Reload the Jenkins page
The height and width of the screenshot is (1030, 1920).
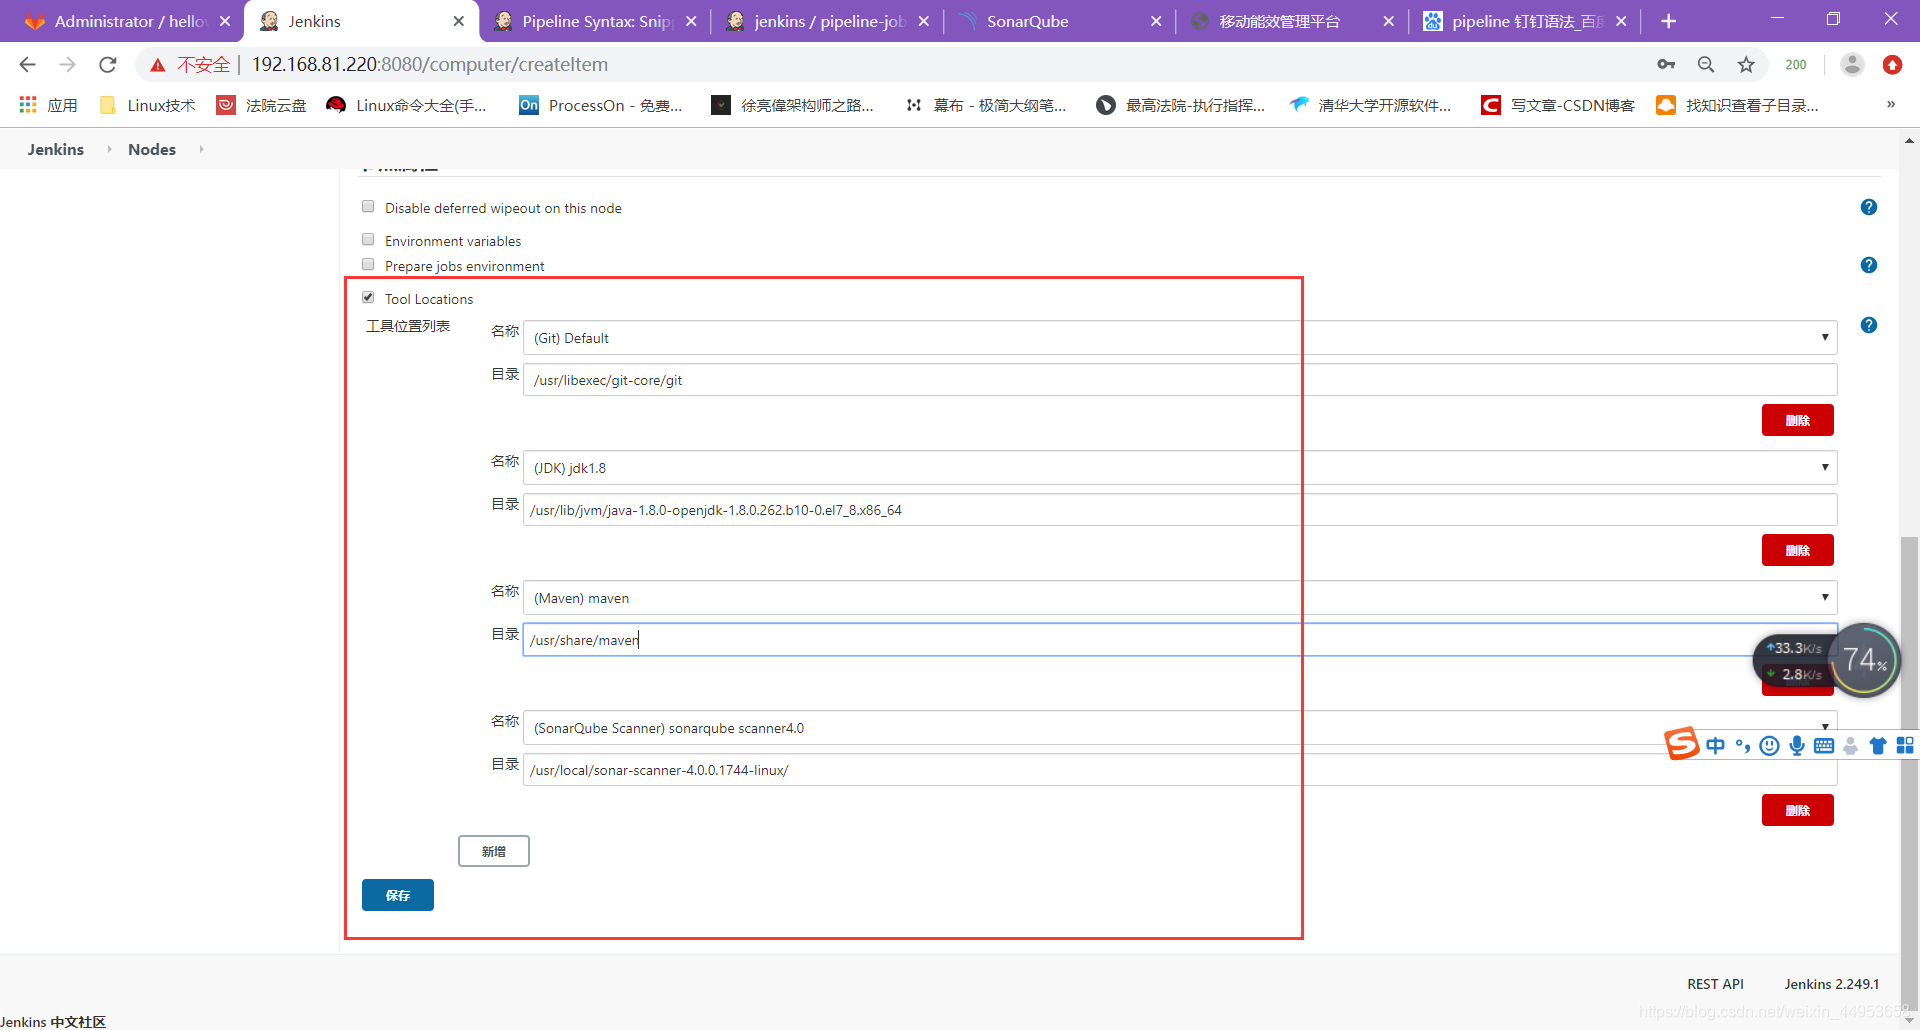108,65
